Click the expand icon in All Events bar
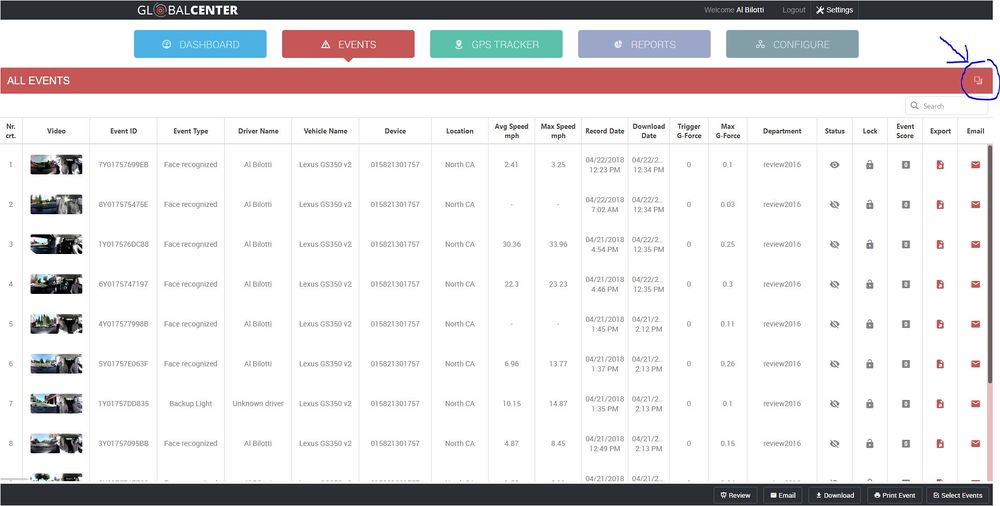 point(978,81)
